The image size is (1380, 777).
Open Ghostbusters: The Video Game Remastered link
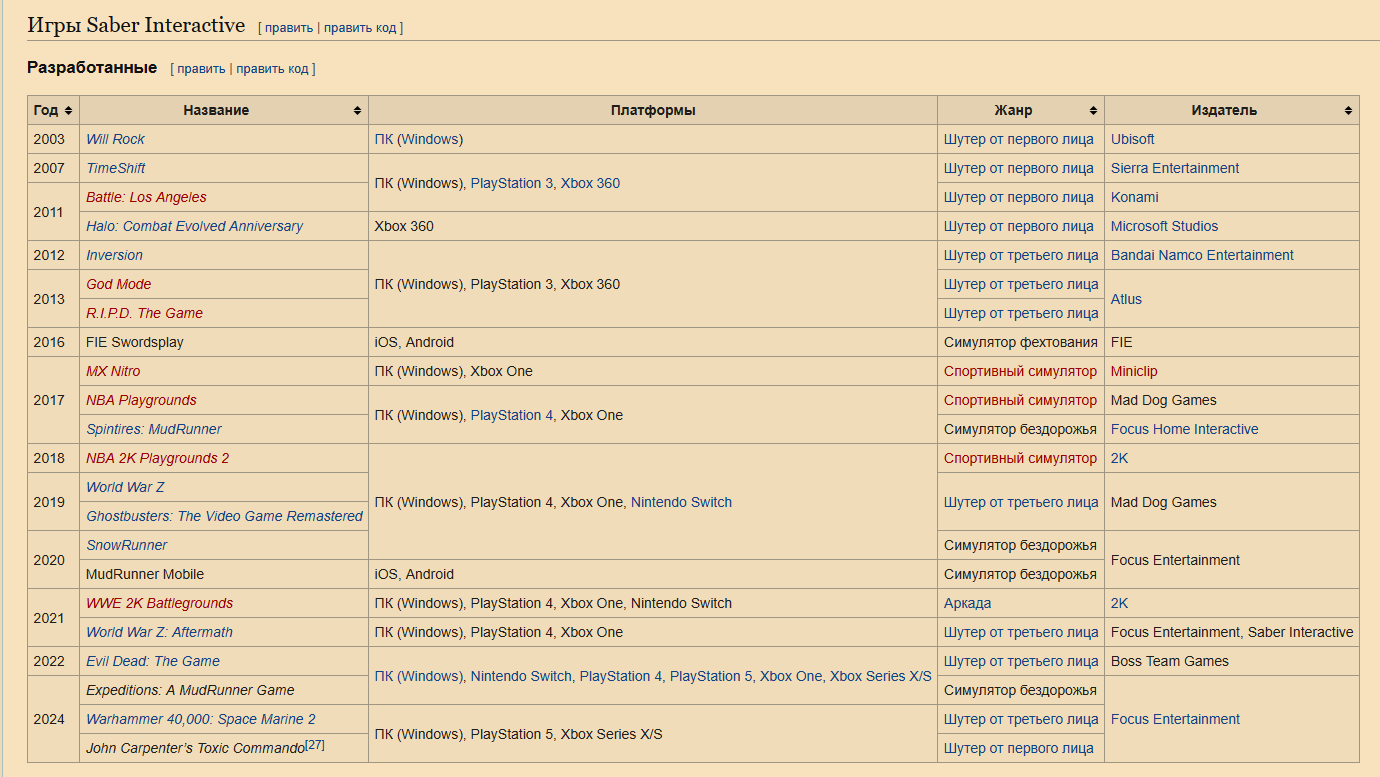(x=224, y=516)
